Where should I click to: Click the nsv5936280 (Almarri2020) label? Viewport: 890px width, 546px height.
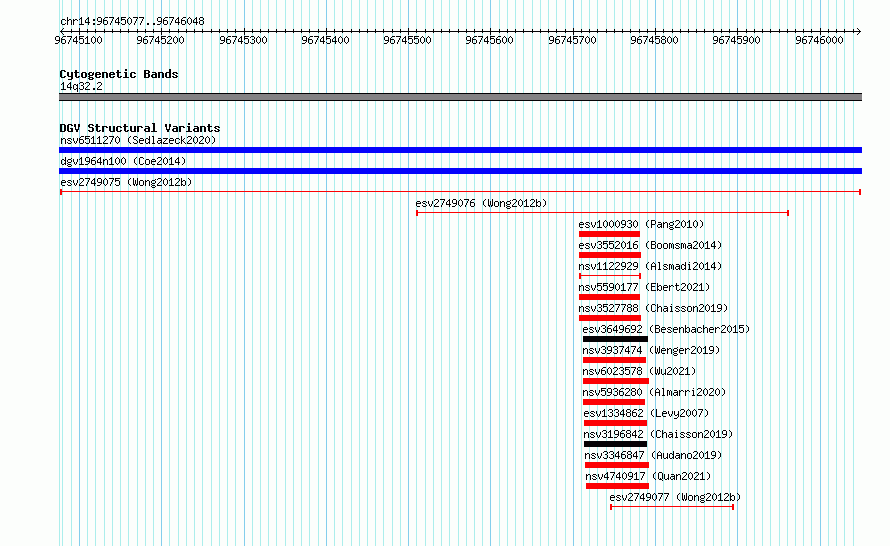coord(654,392)
